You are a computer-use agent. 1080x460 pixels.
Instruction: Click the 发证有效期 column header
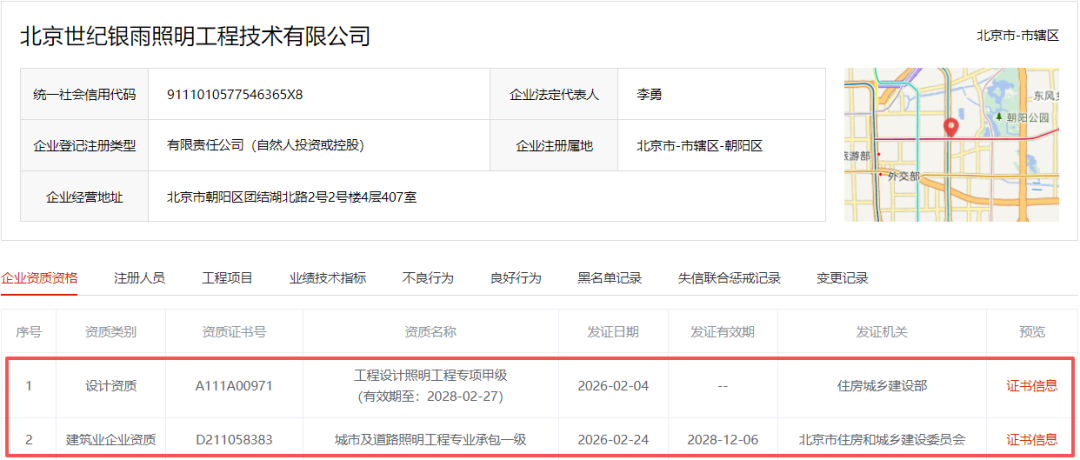pyautogui.click(x=723, y=332)
